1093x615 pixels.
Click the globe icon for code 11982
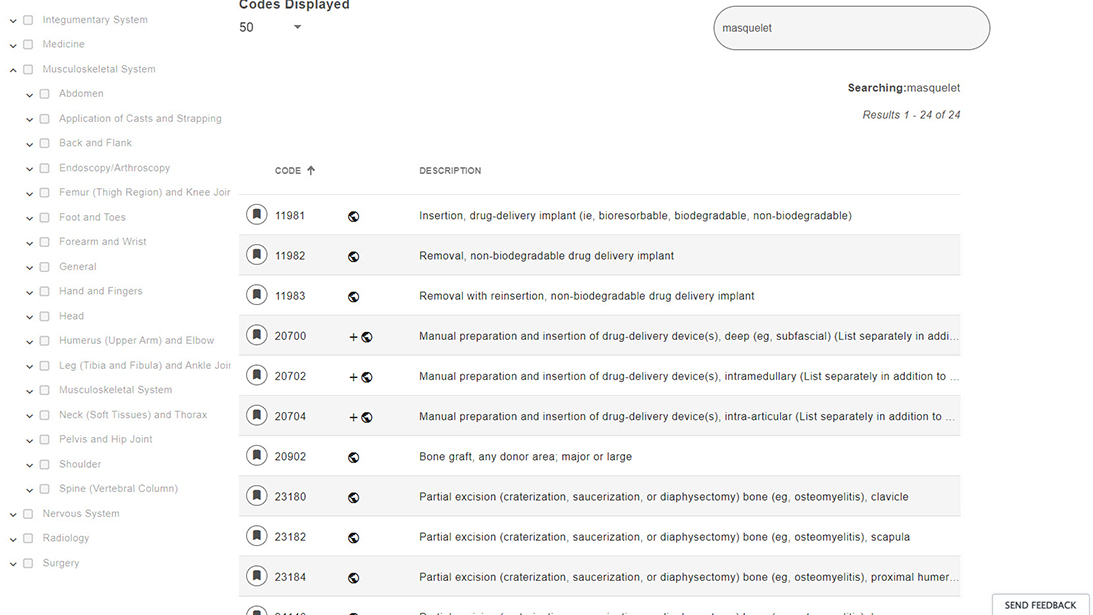(x=353, y=256)
